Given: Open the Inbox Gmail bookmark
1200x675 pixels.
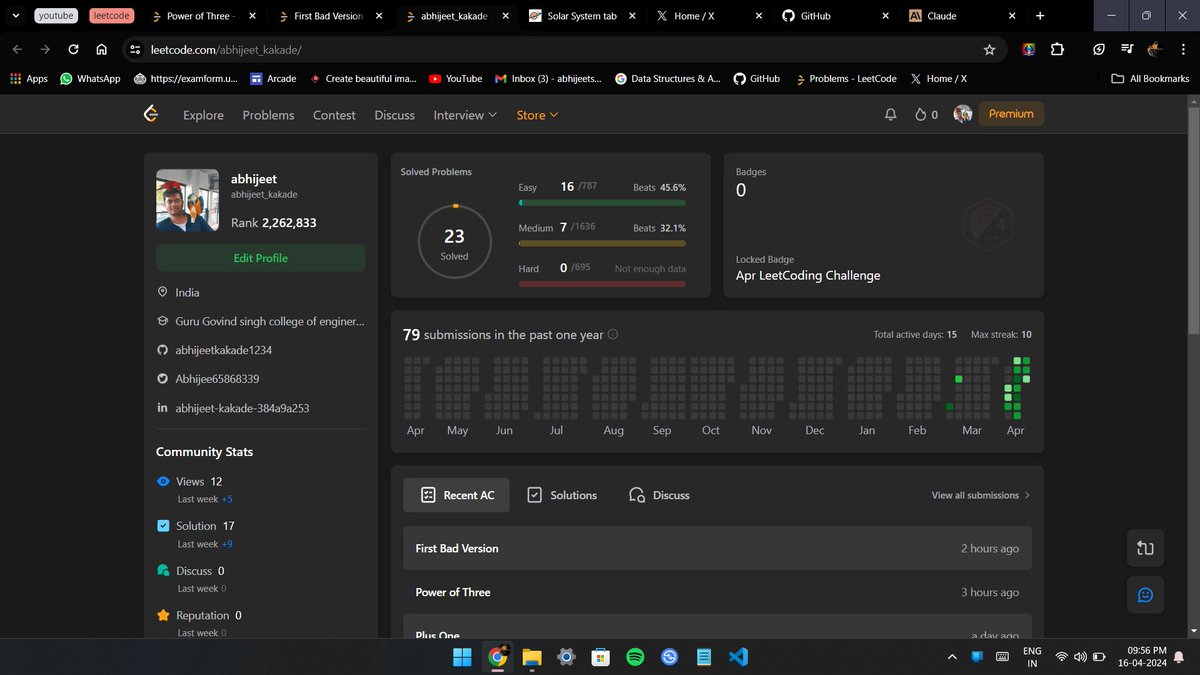Looking at the screenshot, I should coord(549,78).
